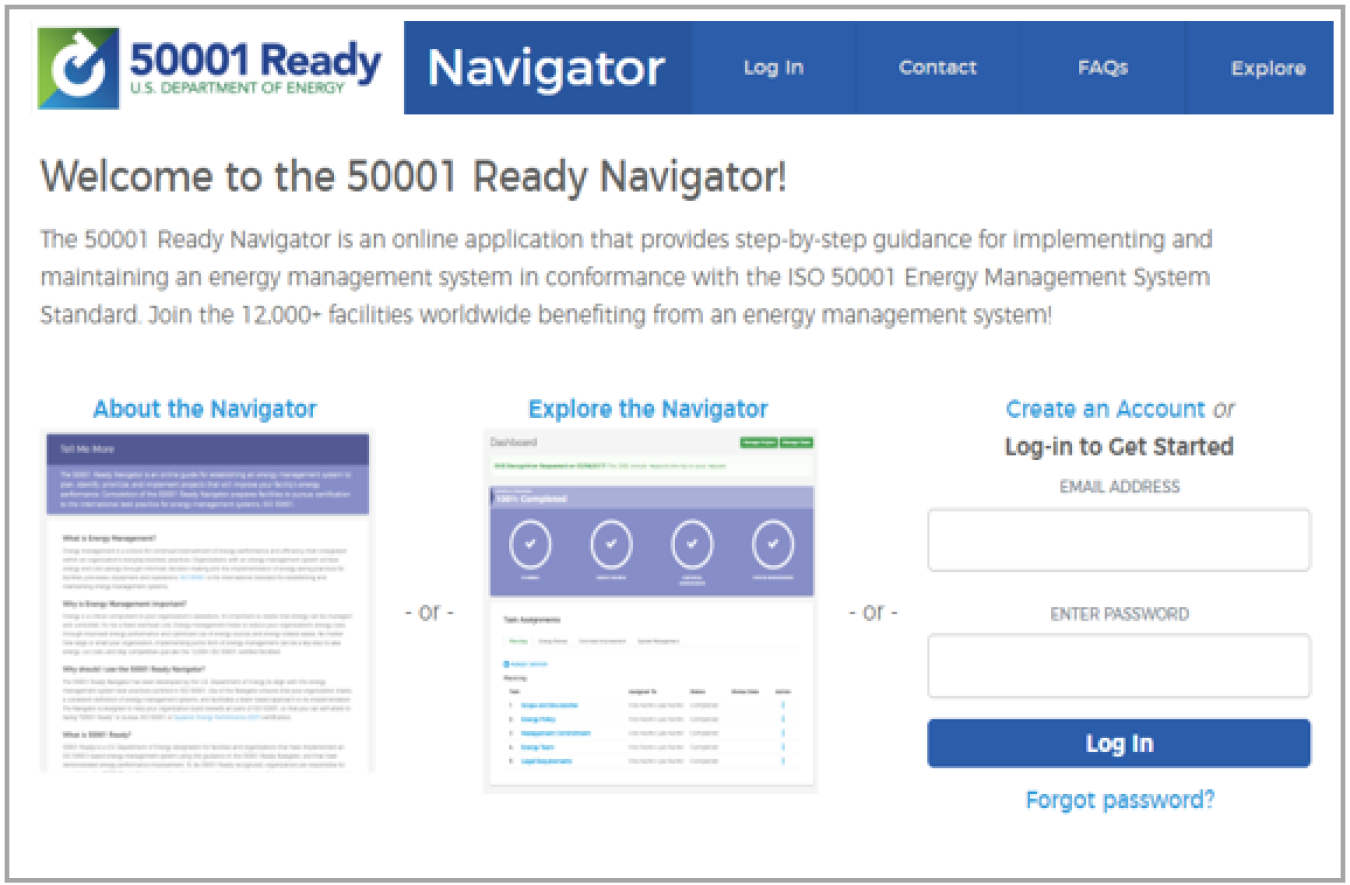Open the Log In menu item

click(x=773, y=68)
